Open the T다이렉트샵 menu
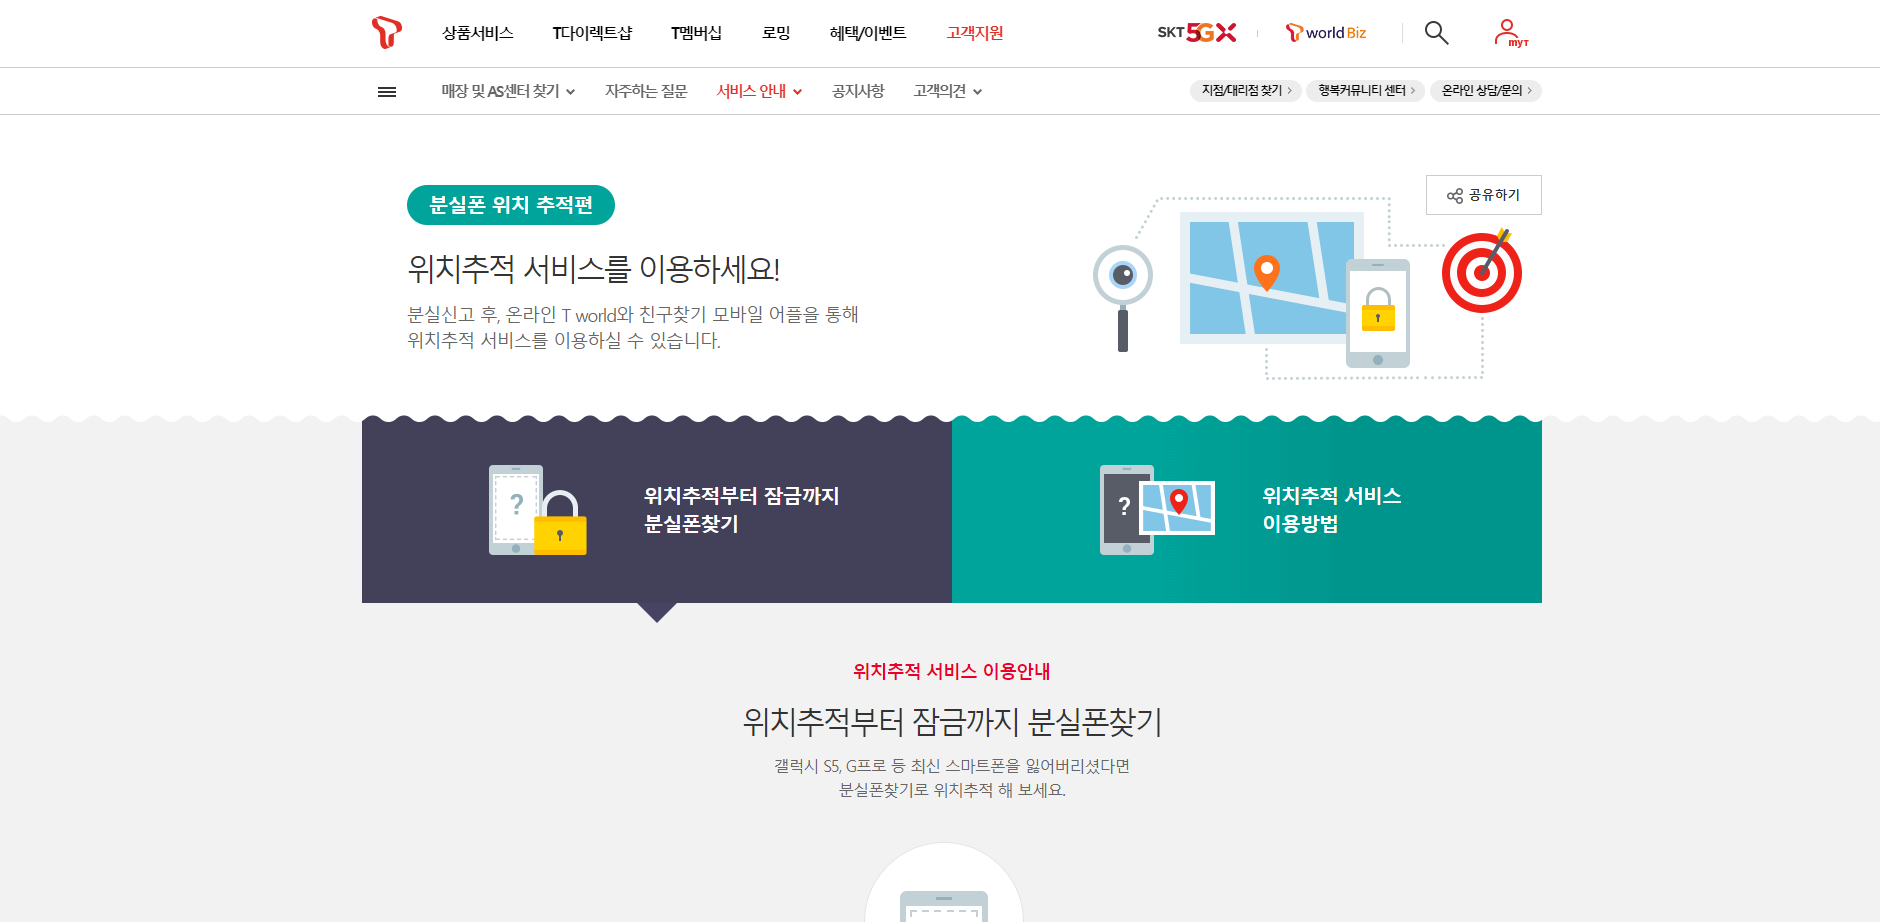 coord(593,33)
